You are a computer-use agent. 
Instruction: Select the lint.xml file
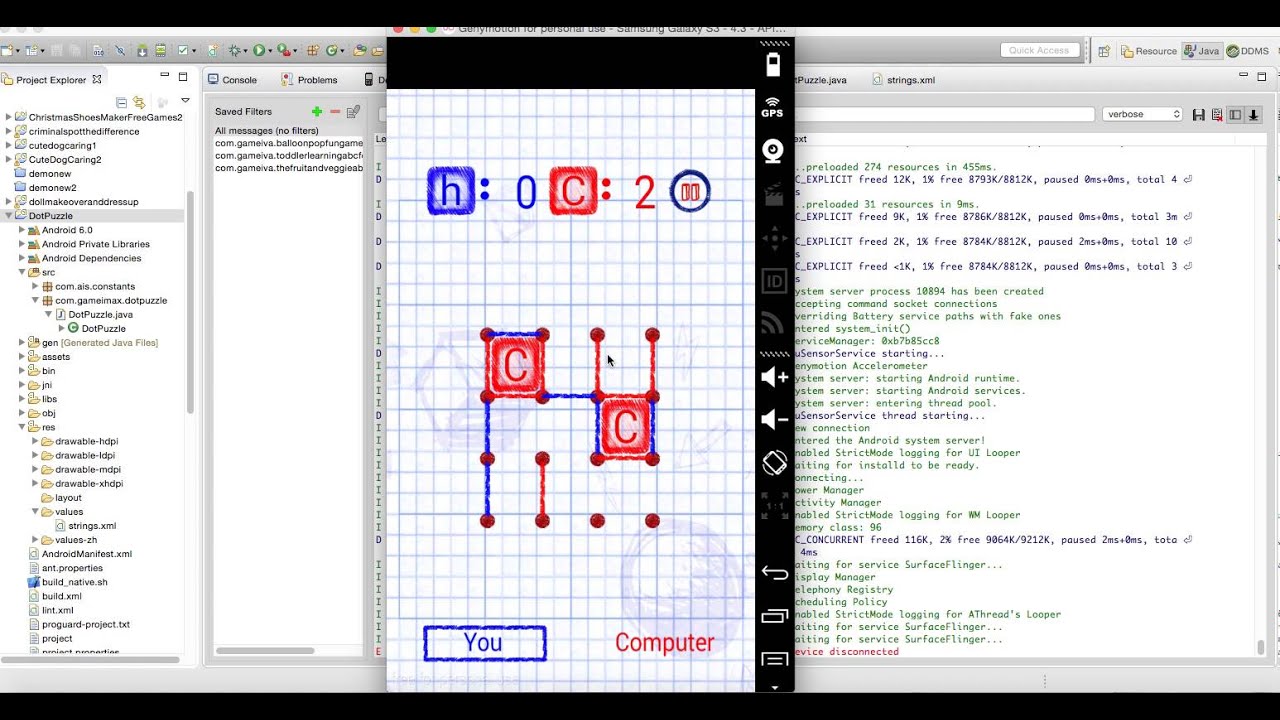click(x=50, y=610)
